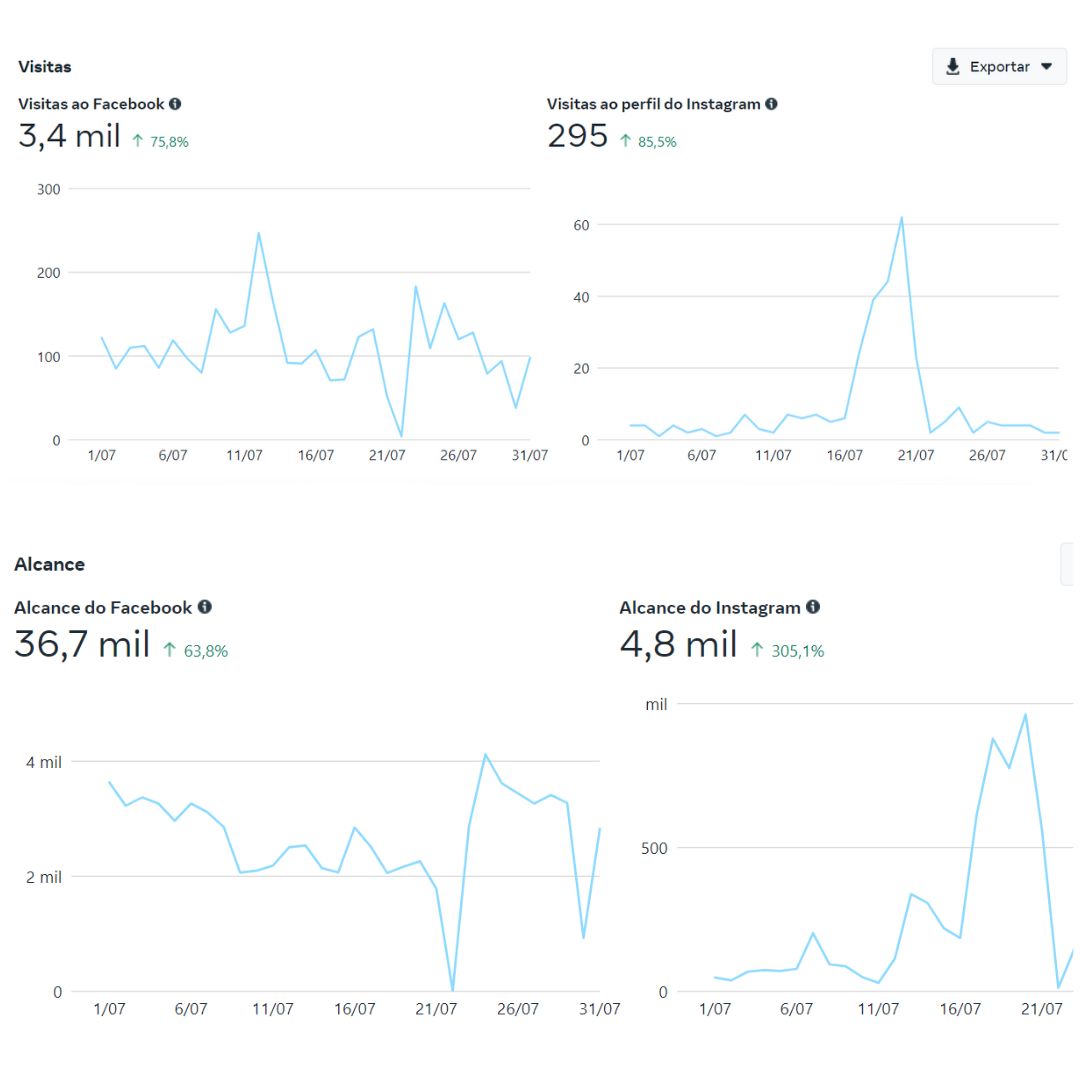
Task: Click the Alcance do Instagram title
Action: 710,608
